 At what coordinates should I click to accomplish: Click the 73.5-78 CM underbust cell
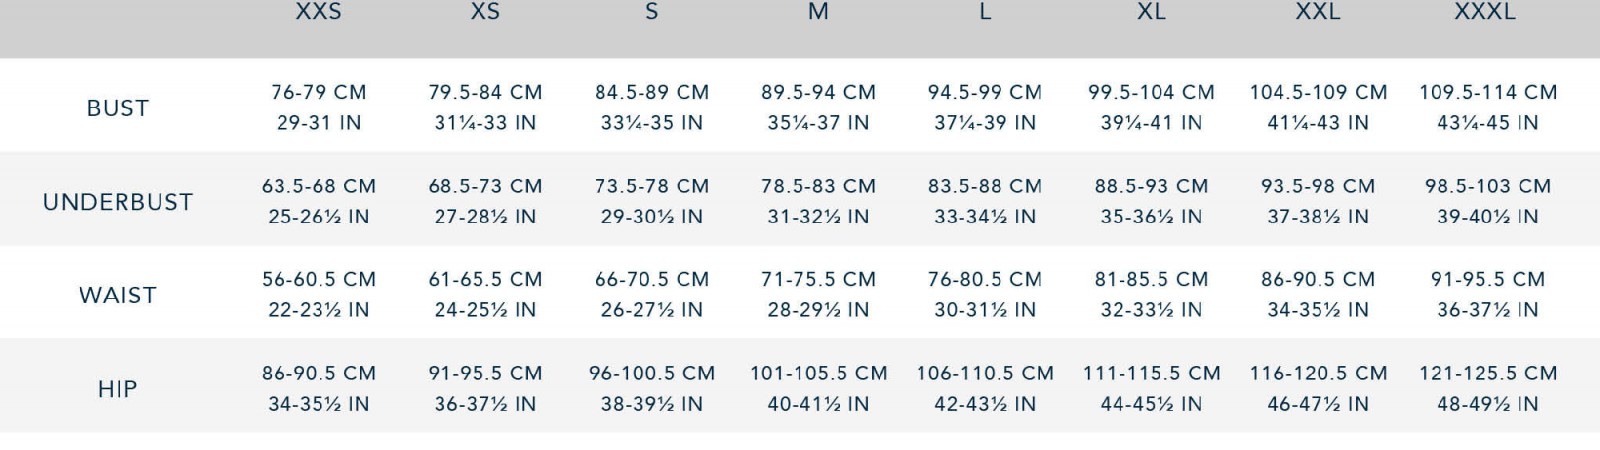coord(652,186)
